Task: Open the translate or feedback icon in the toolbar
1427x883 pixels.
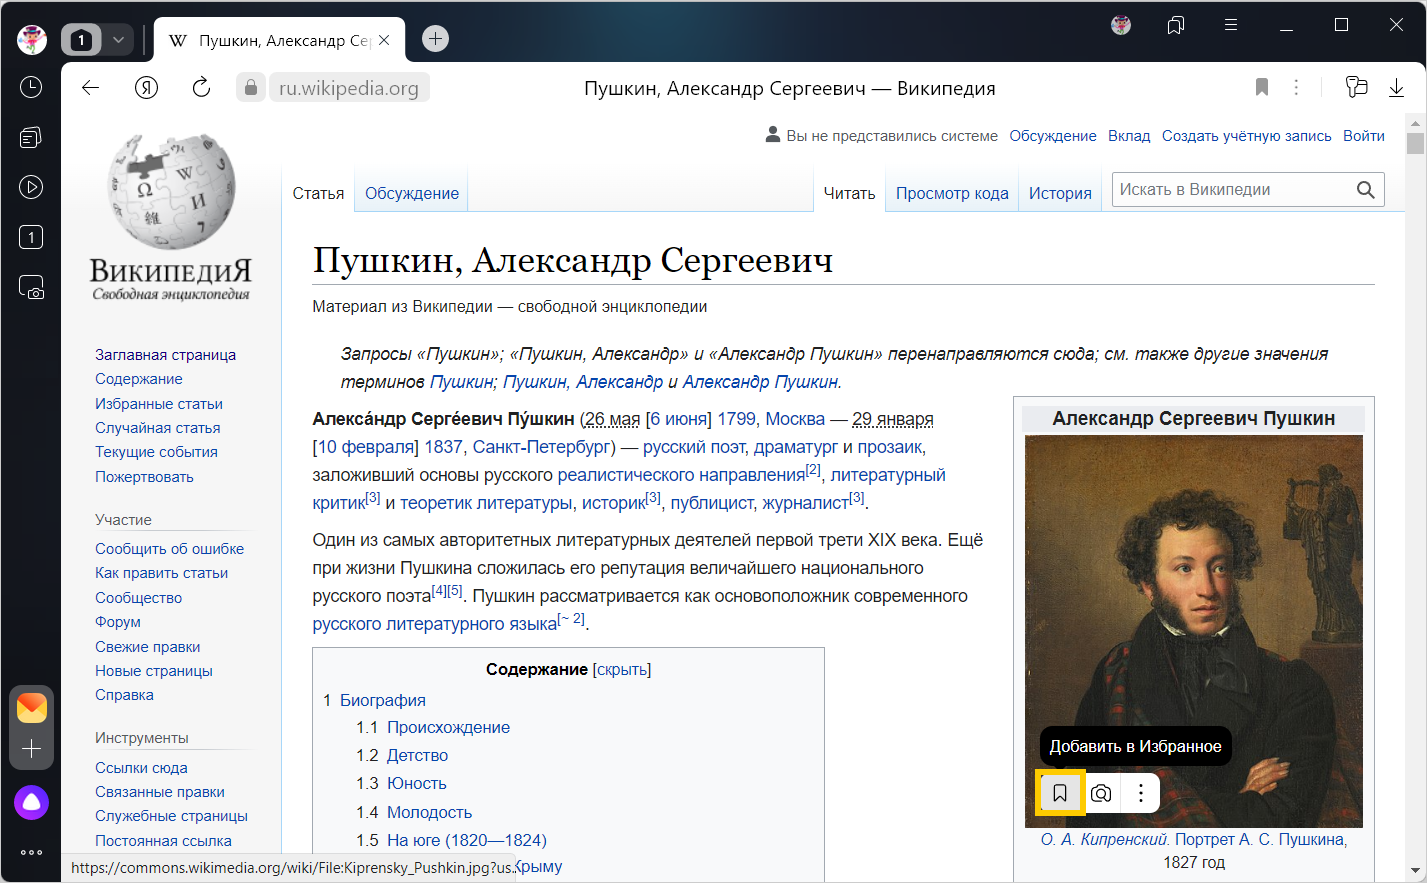Action: 1356,88
